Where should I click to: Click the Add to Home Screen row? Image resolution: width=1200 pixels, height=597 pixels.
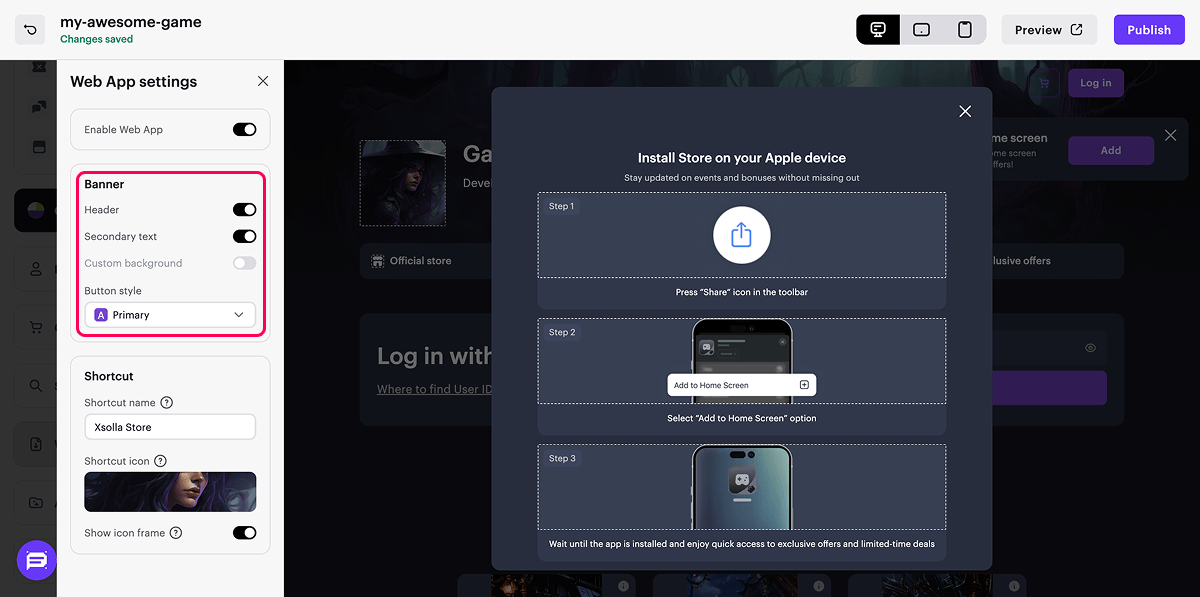click(742, 385)
